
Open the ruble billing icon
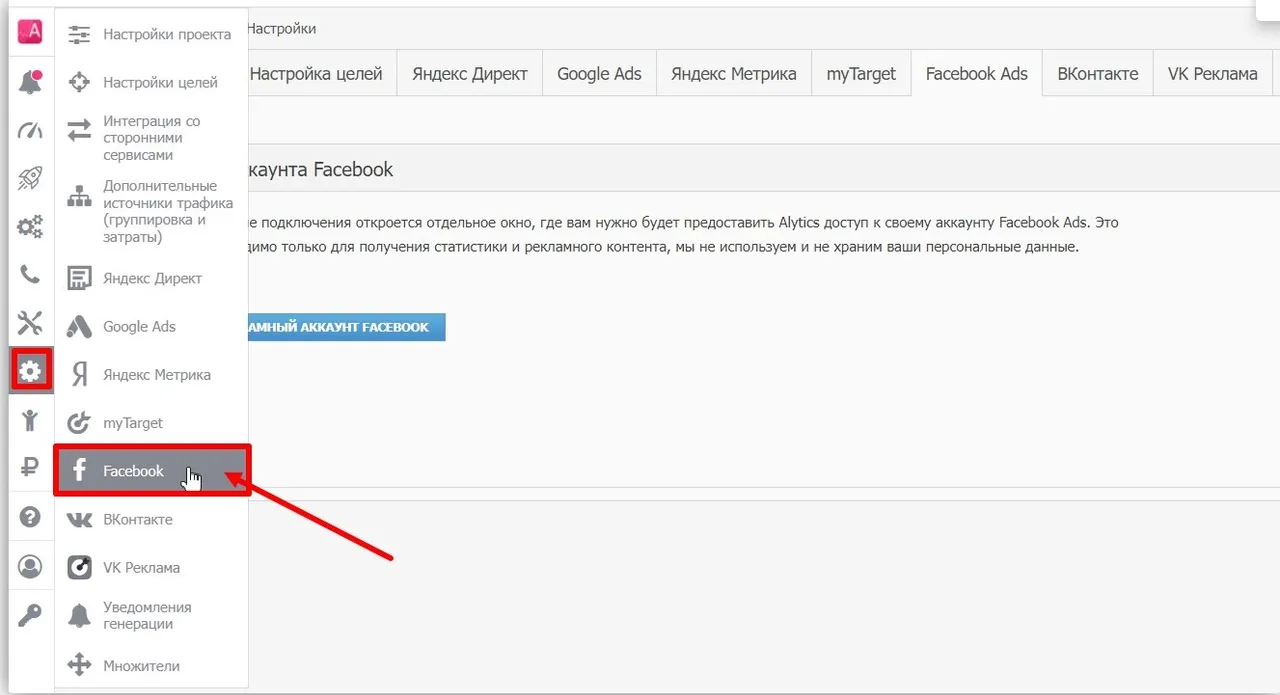point(30,467)
